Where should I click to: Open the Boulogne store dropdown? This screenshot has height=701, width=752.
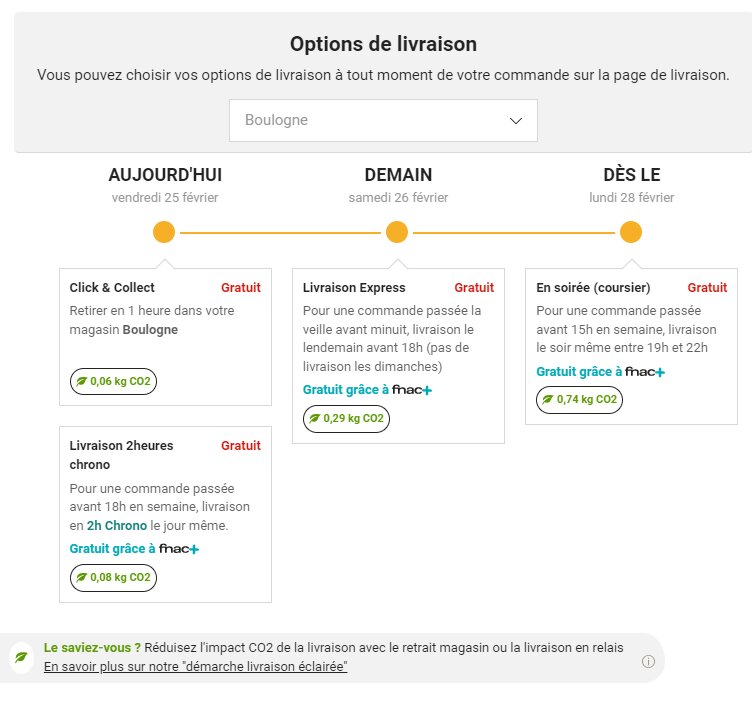pyautogui.click(x=383, y=120)
